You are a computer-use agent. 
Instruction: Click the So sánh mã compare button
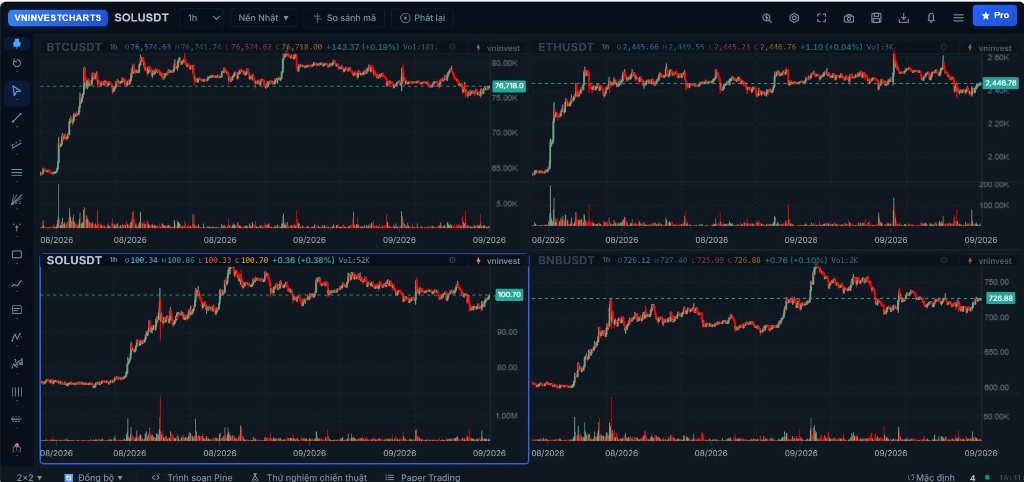(344, 18)
